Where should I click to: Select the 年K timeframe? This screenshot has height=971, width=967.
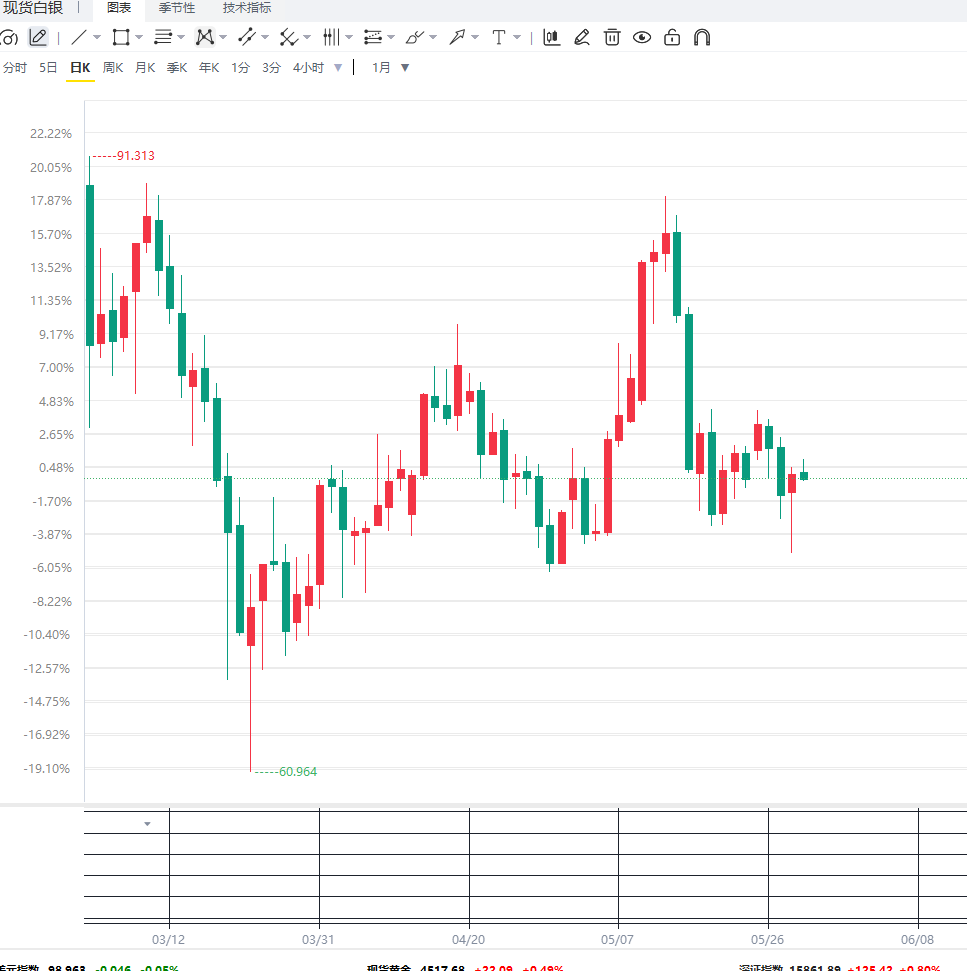point(209,67)
